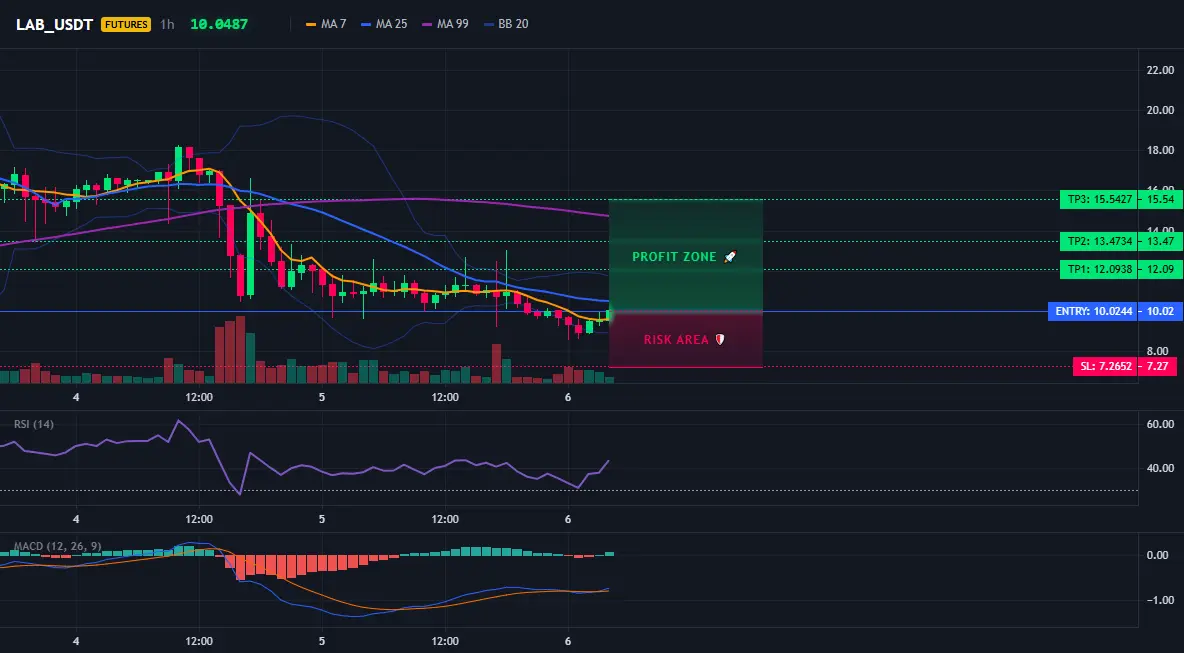Toggle the MA 25 legend item
Viewport: 1184px width, 653px height.
[384, 24]
